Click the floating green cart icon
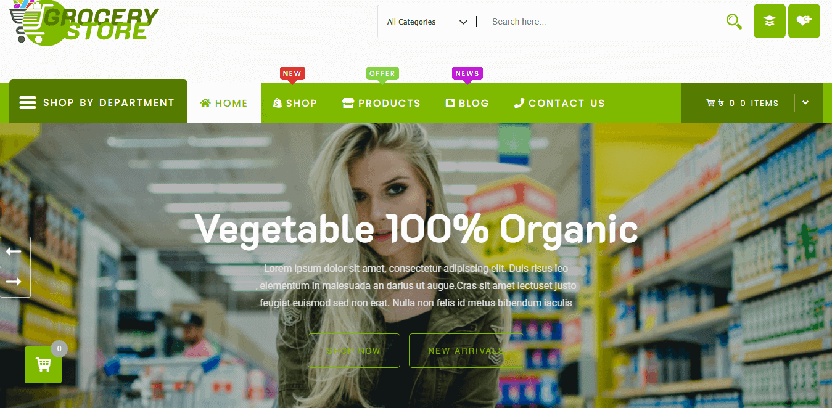 click(44, 364)
